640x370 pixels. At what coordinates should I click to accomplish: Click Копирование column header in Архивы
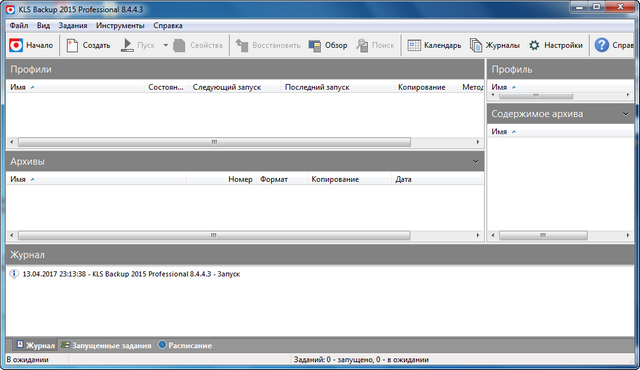click(349, 179)
